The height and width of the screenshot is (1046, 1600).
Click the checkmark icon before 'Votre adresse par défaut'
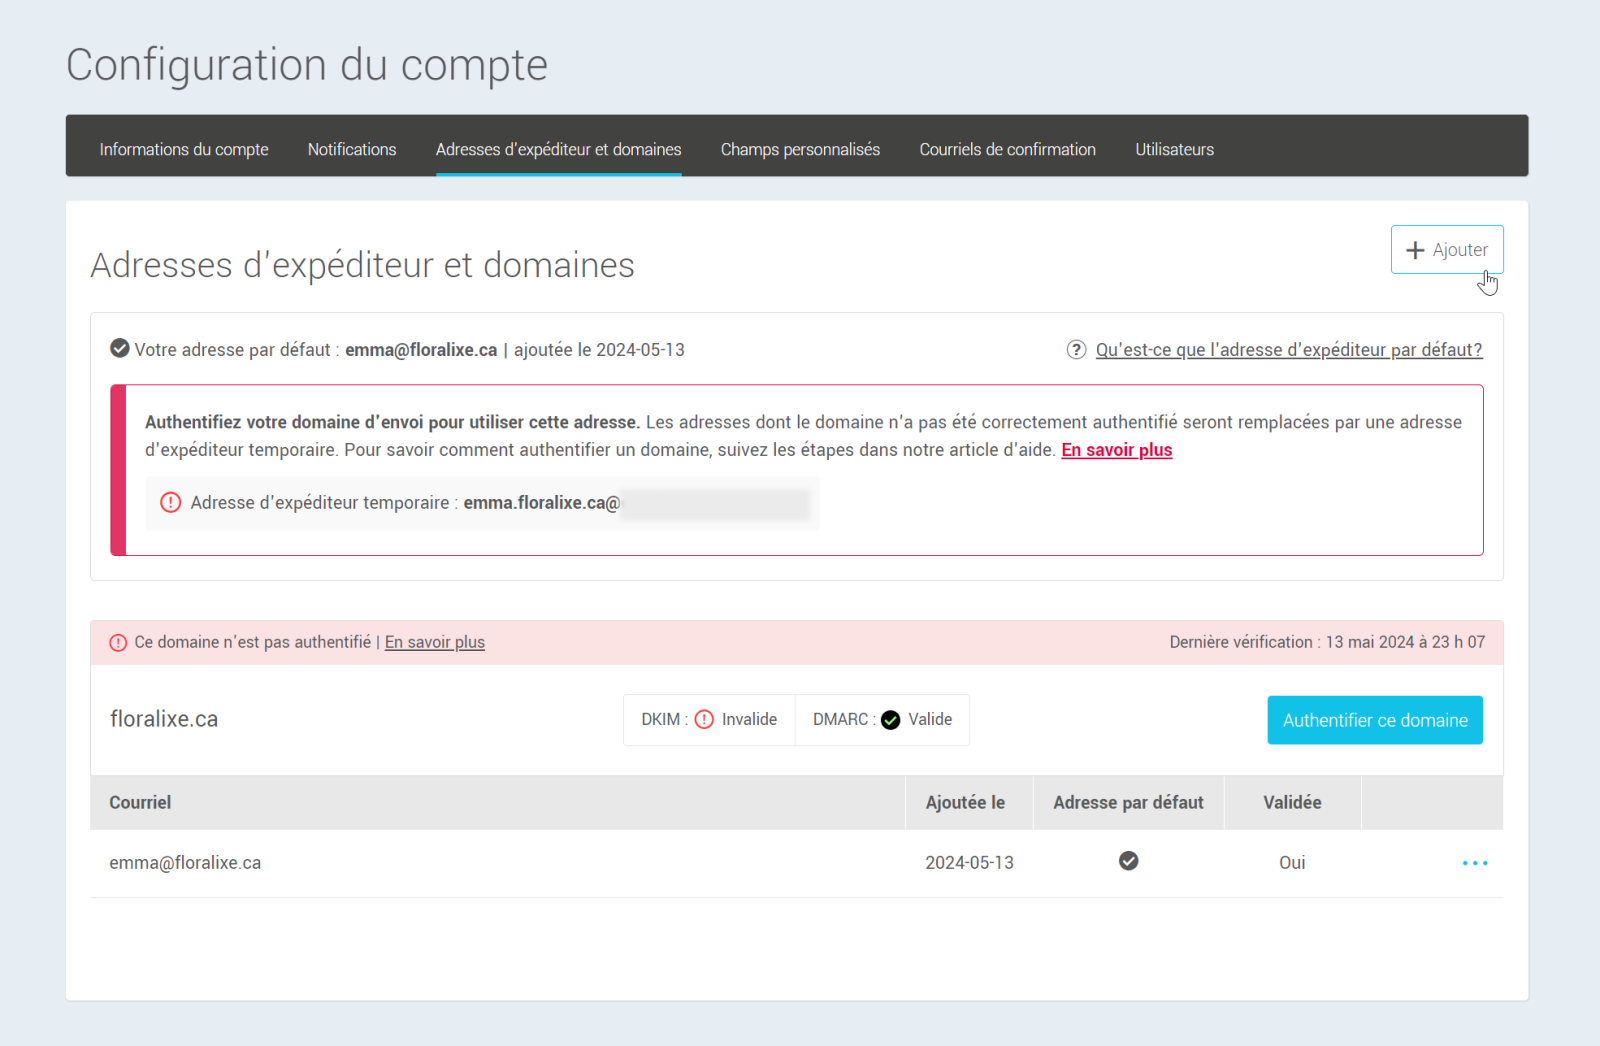(119, 348)
